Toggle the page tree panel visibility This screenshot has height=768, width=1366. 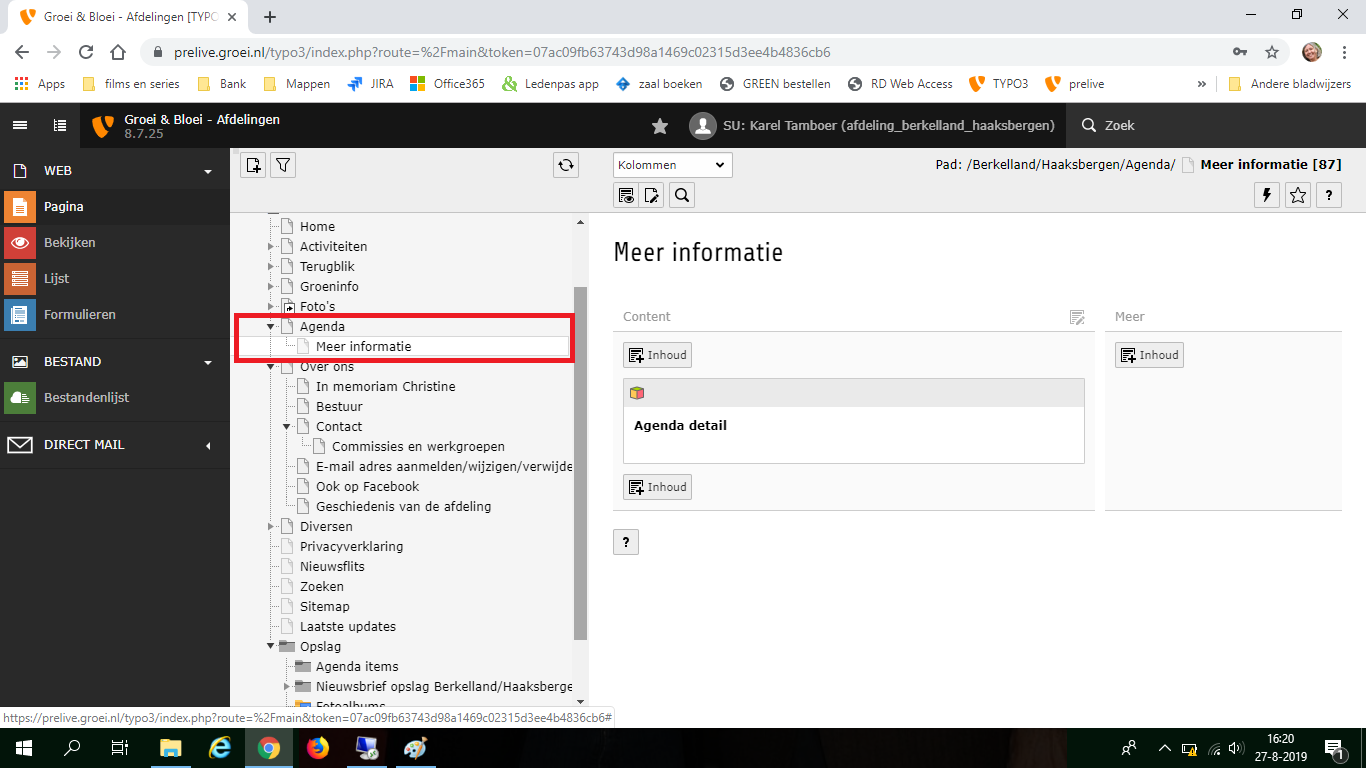(x=60, y=126)
